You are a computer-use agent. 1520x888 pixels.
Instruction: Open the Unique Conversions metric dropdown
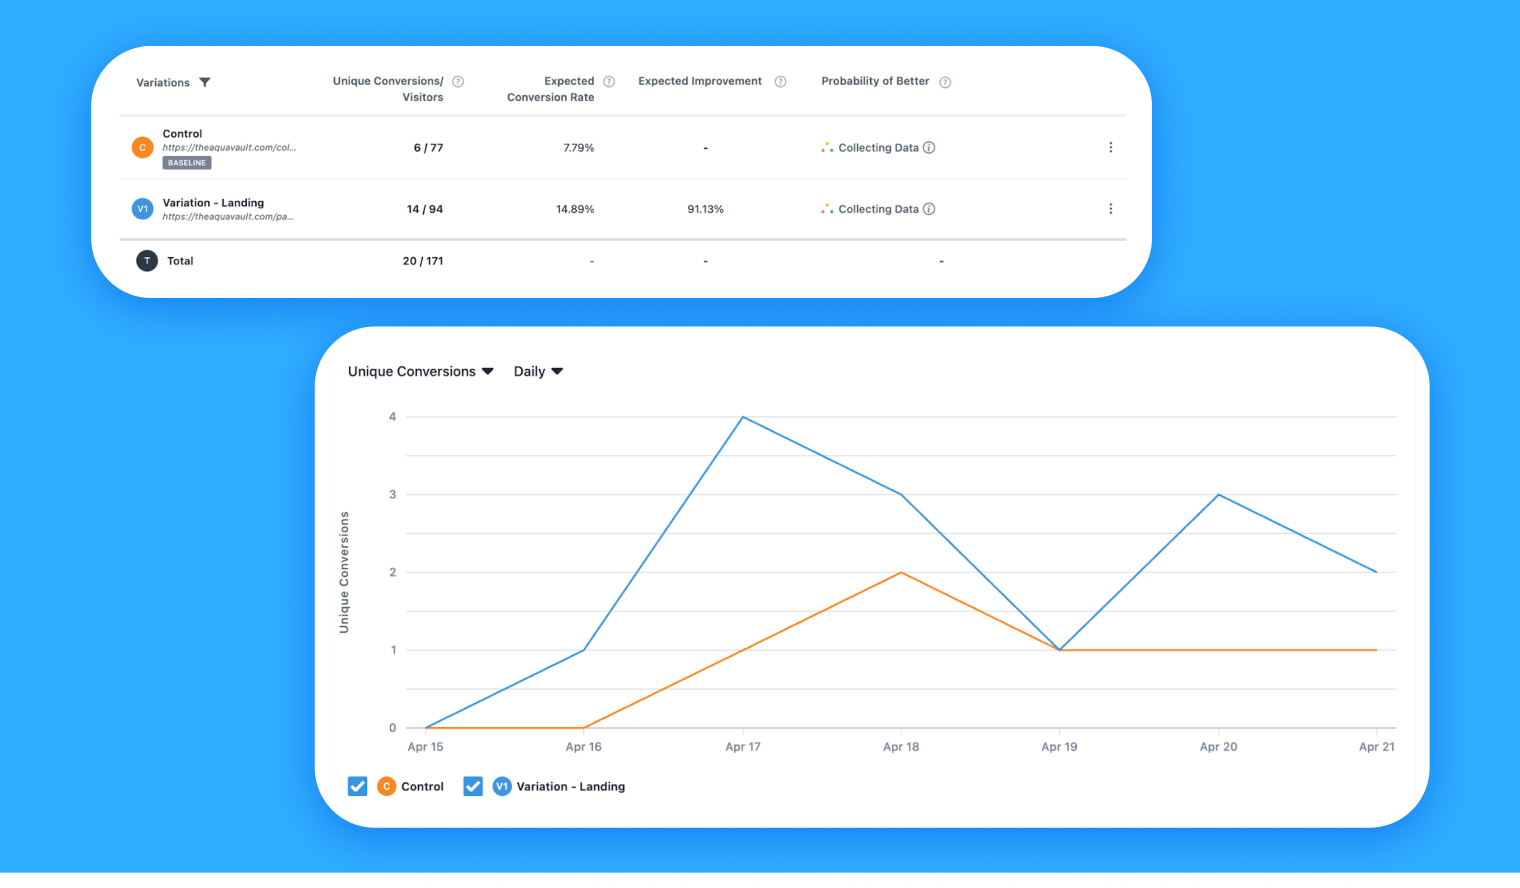click(420, 371)
